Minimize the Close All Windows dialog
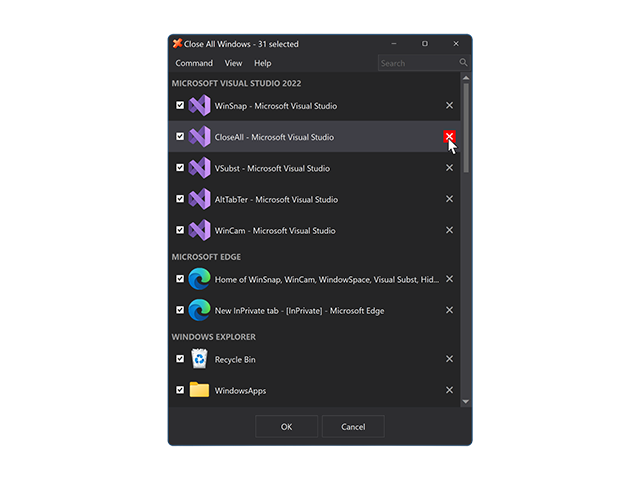640x480 pixels. pos(394,43)
